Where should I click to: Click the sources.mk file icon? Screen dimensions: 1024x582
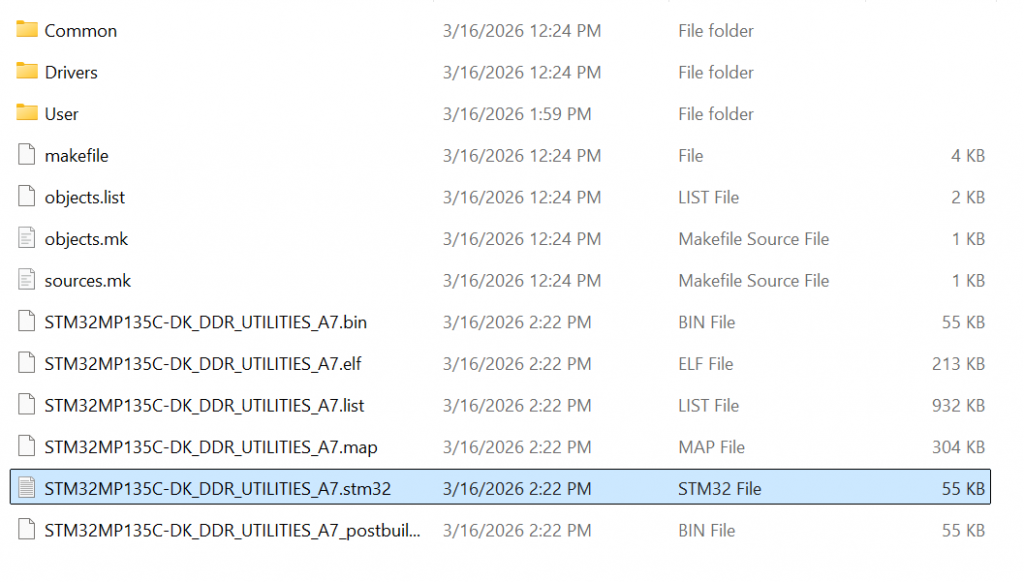pyautogui.click(x=27, y=281)
